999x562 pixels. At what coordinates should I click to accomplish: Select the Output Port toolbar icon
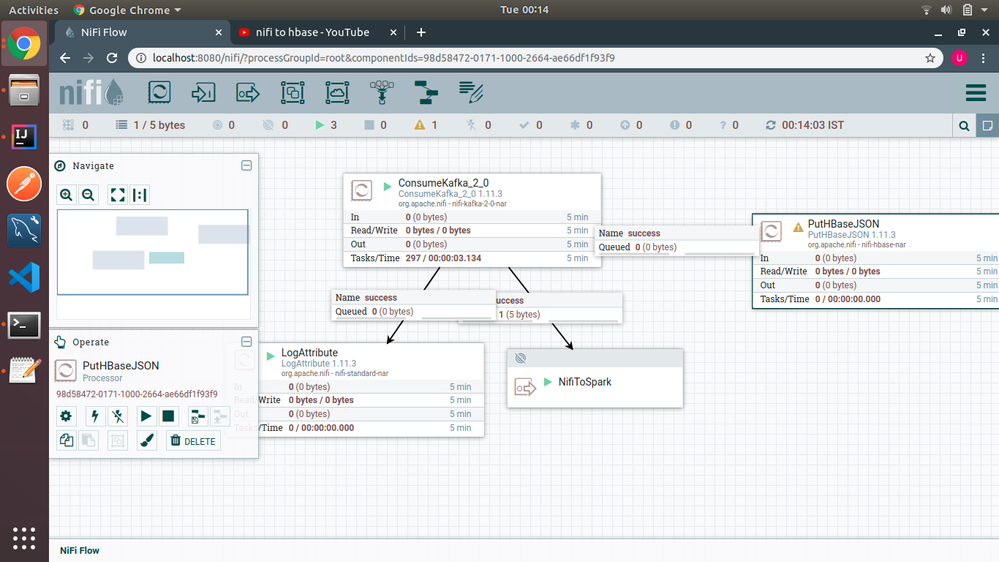point(248,93)
